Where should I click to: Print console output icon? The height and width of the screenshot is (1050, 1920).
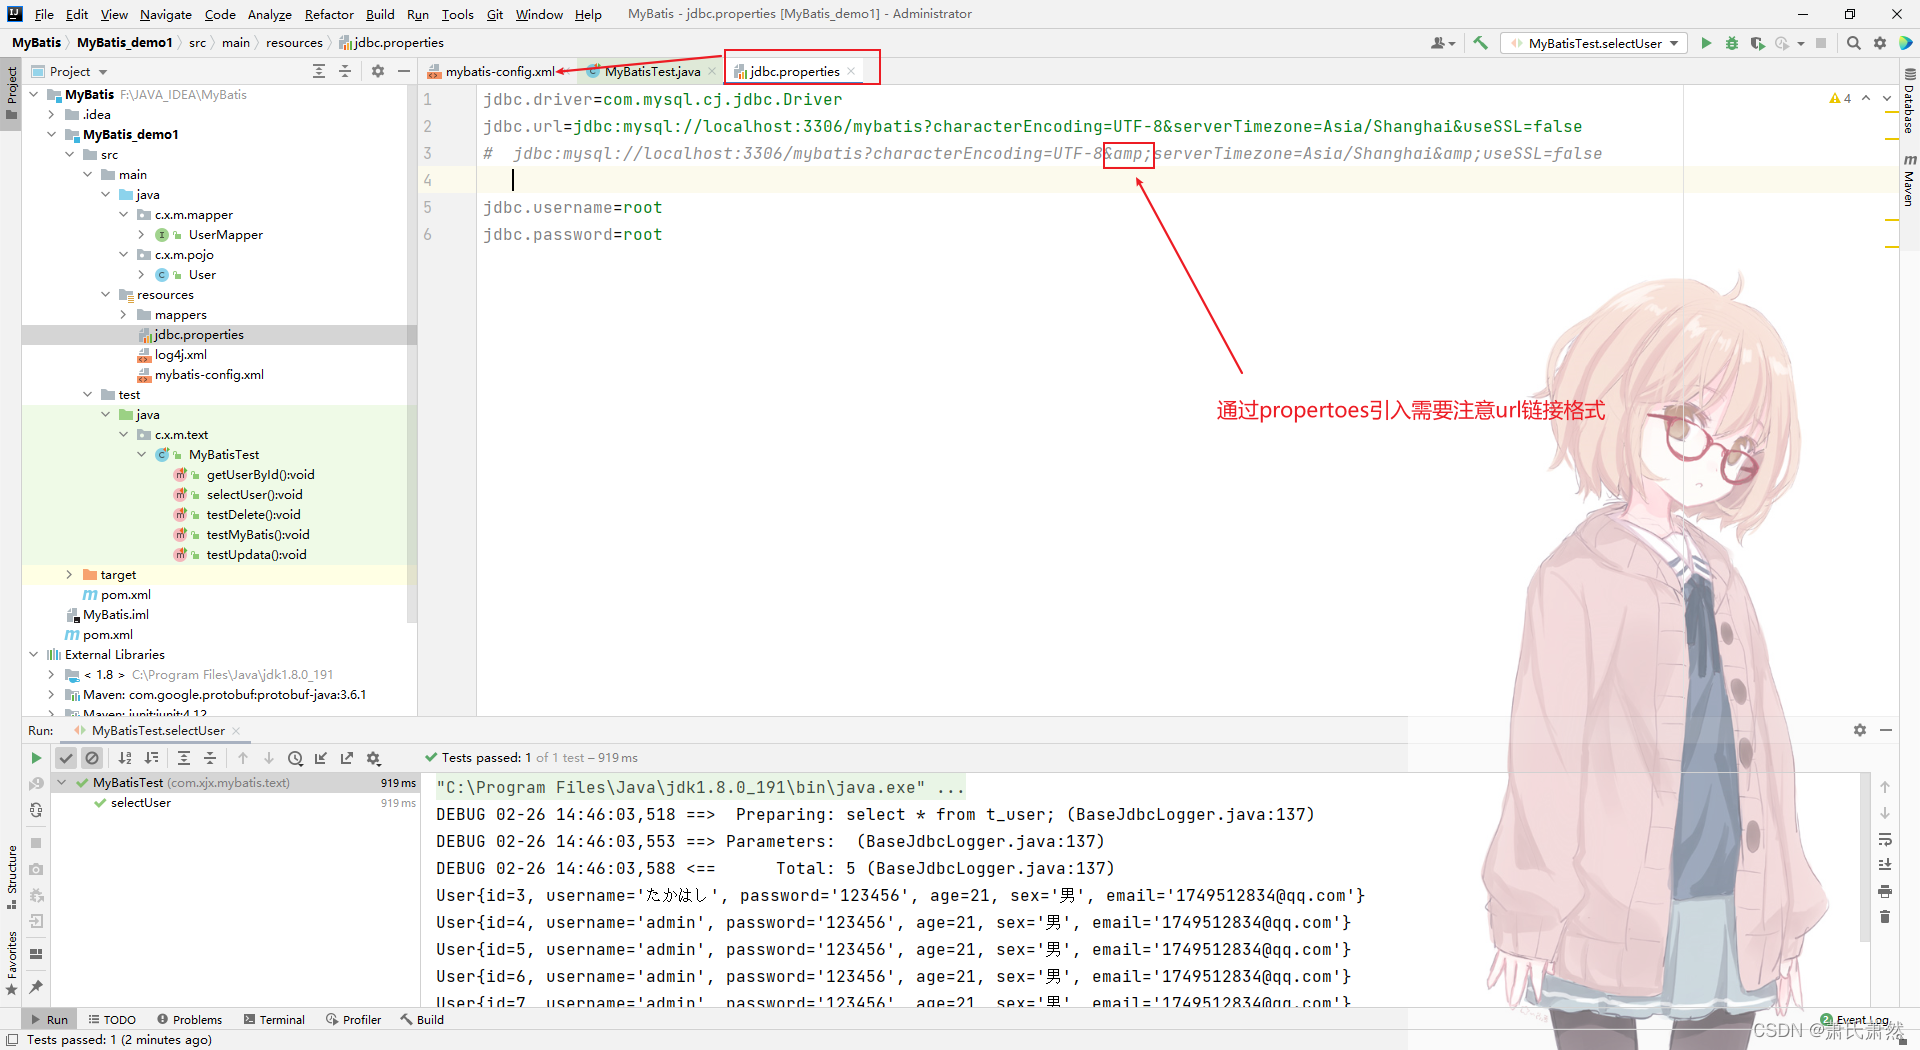pyautogui.click(x=1885, y=891)
